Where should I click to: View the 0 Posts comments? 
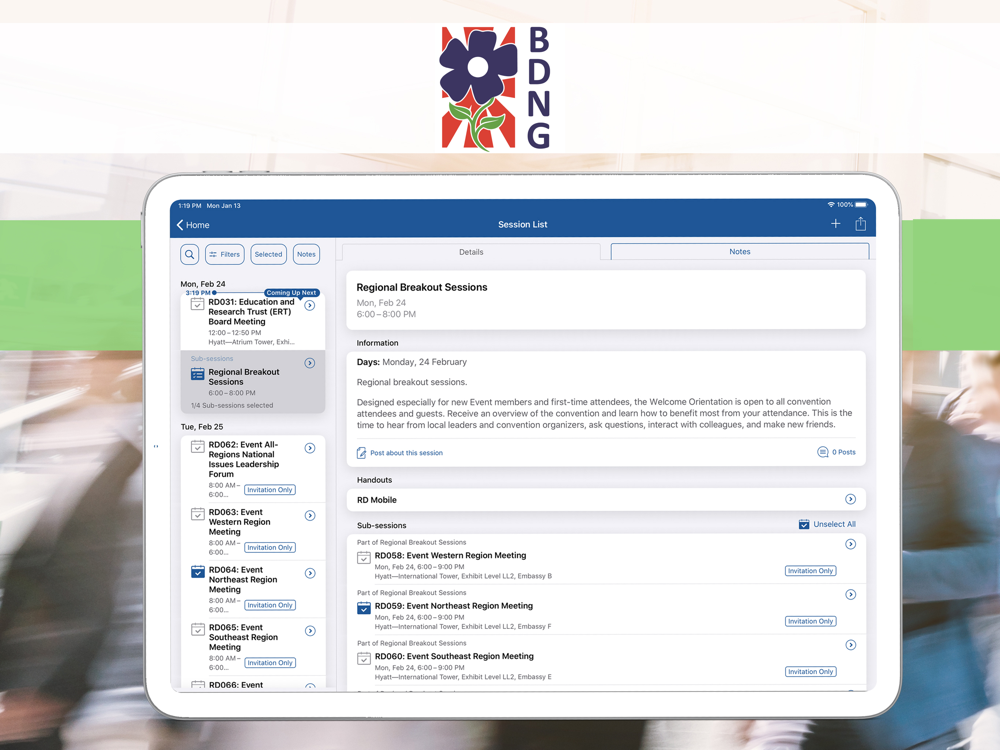pyautogui.click(x=837, y=452)
